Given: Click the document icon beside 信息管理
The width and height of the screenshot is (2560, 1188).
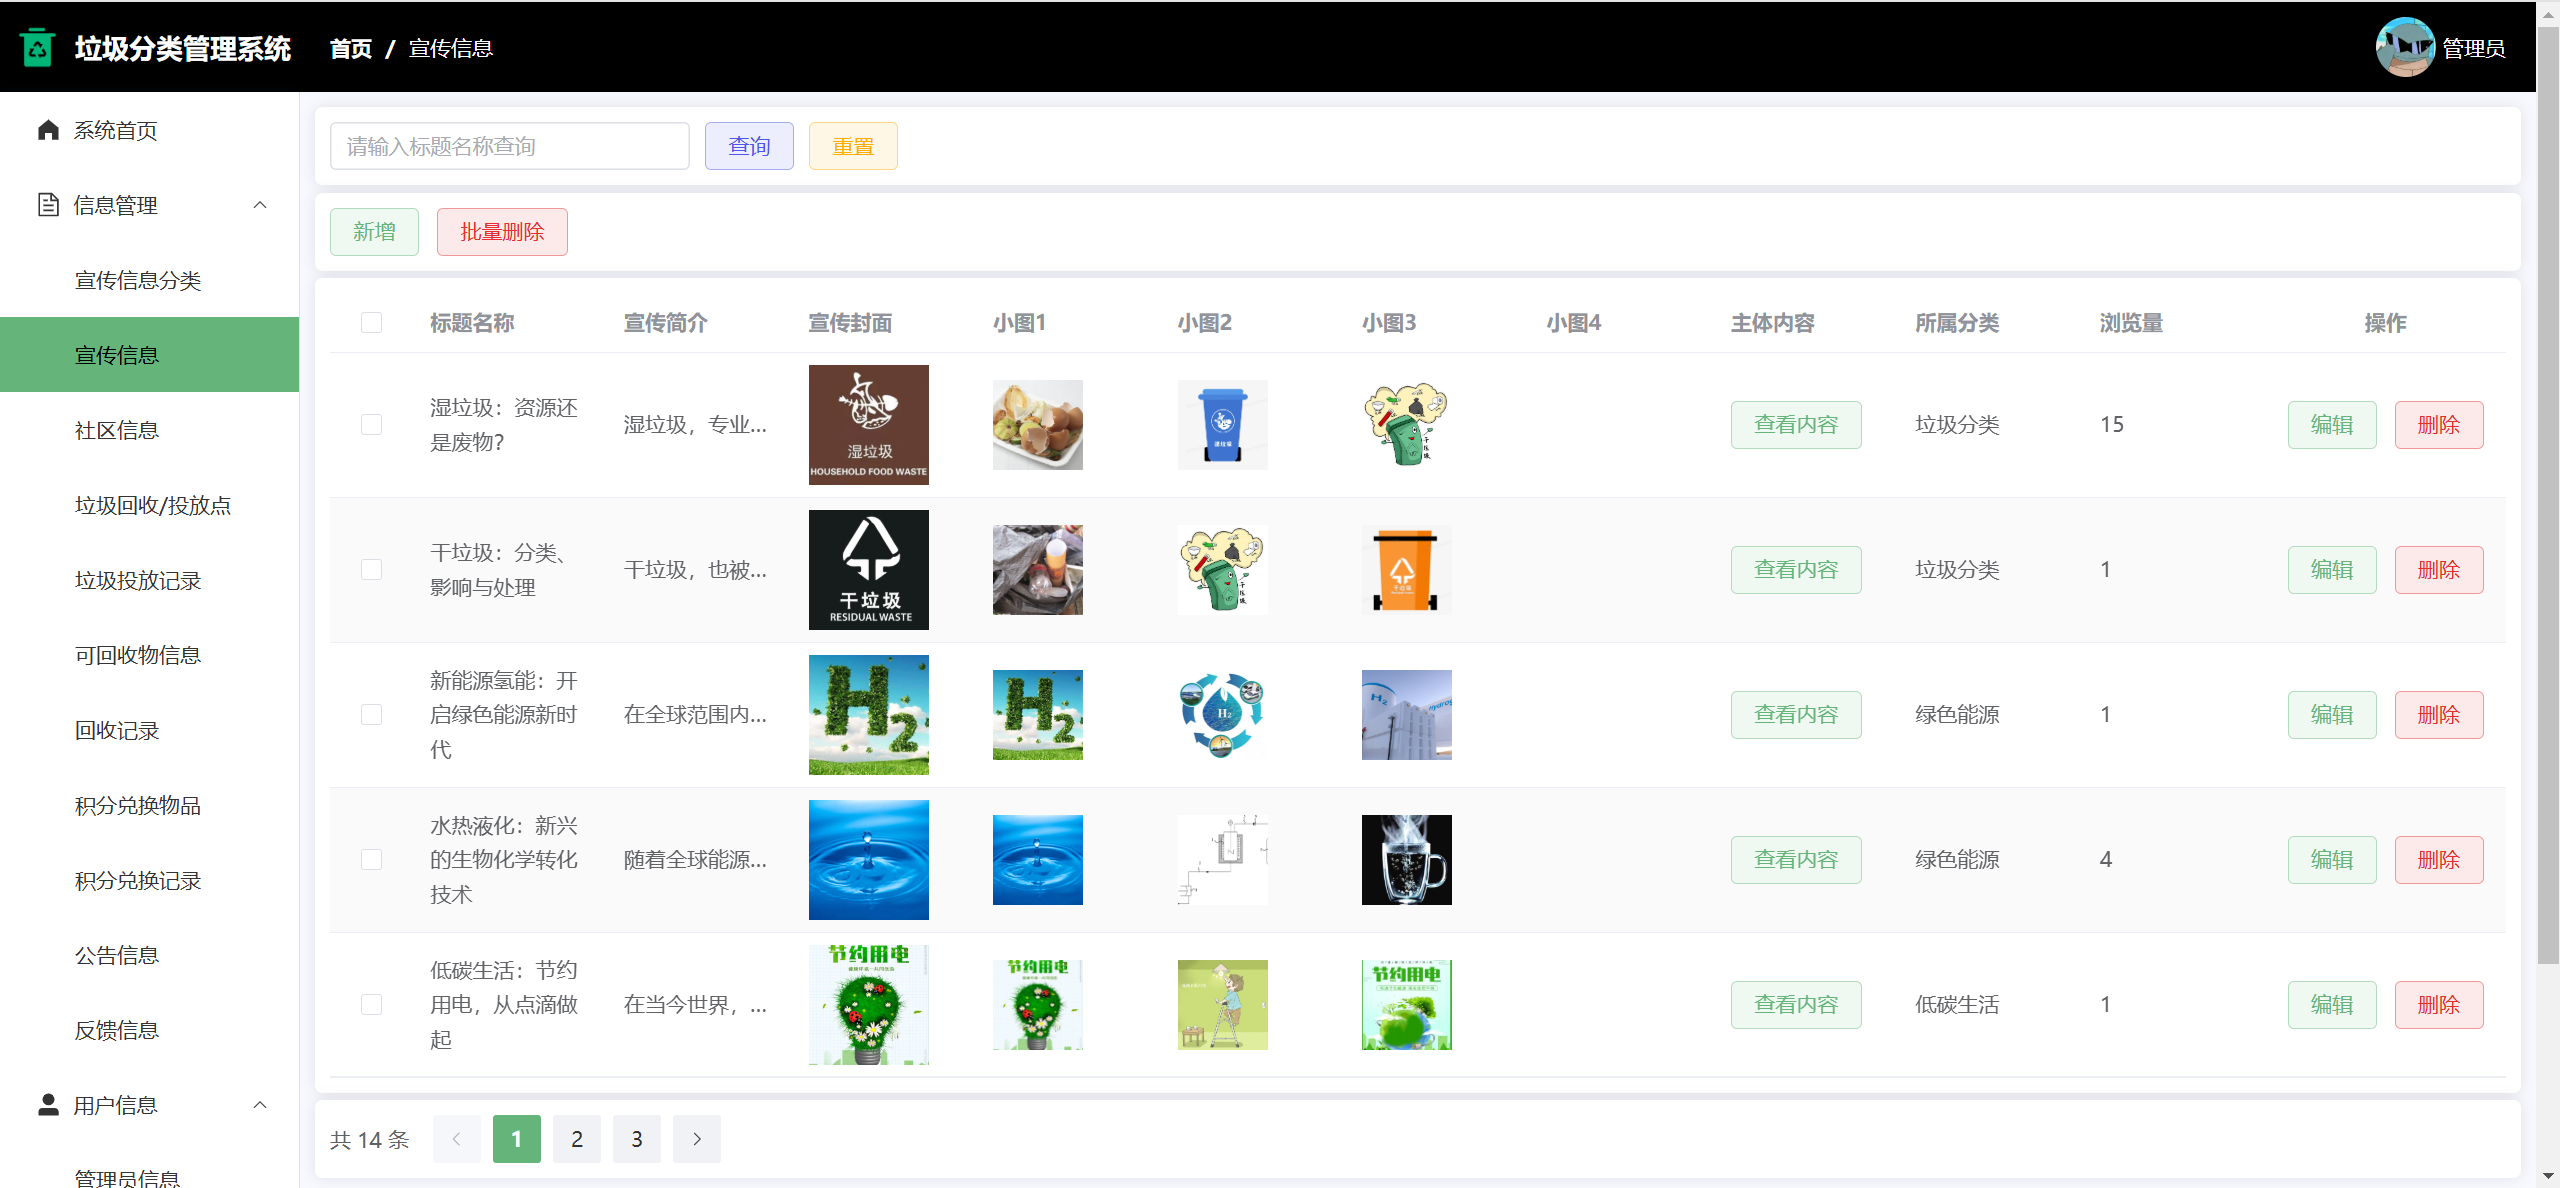Looking at the screenshot, I should 48,205.
